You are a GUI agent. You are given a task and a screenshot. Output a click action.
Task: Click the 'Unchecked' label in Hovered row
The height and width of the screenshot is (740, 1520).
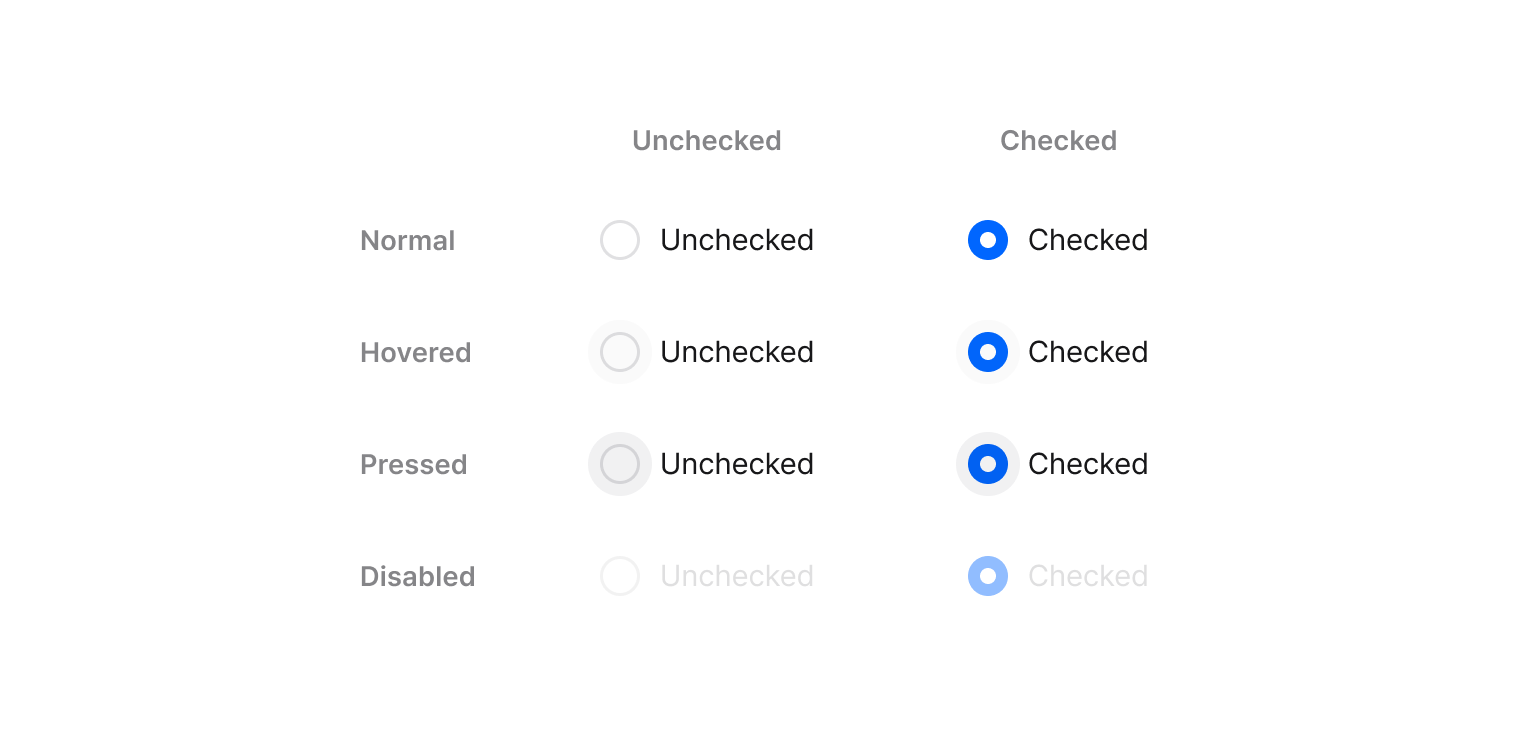tap(737, 352)
